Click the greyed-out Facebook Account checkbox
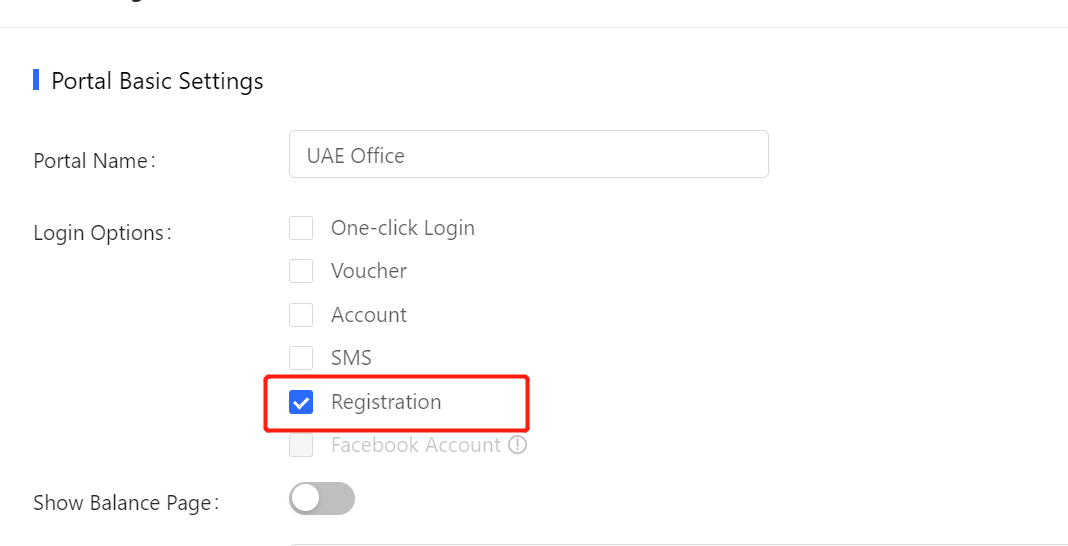The height and width of the screenshot is (546, 1068). pyautogui.click(x=301, y=445)
